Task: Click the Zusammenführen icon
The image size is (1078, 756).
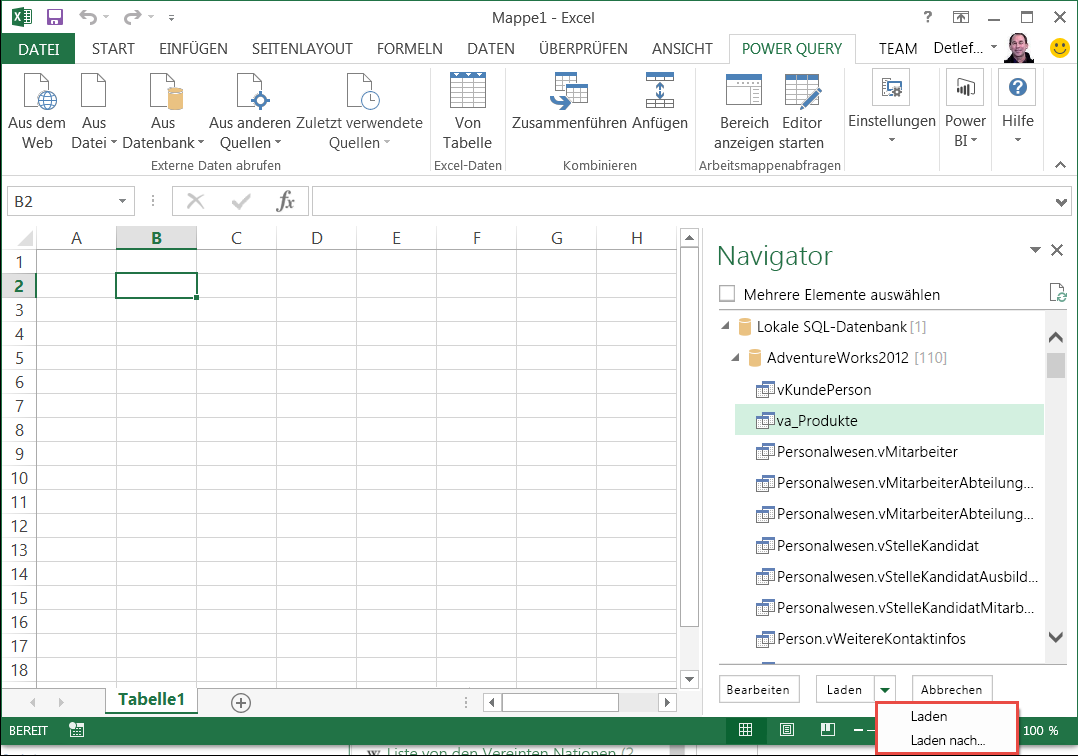Action: click(569, 90)
